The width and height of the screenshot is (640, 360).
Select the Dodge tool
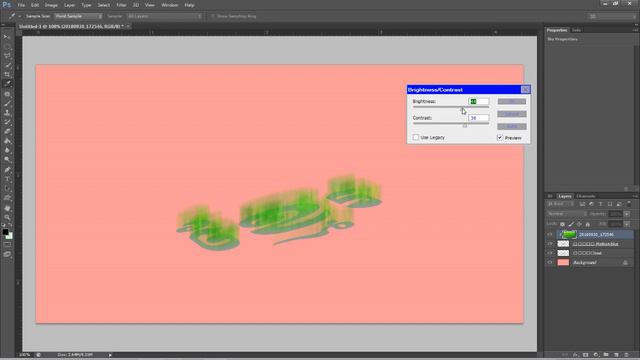[x=7, y=160]
